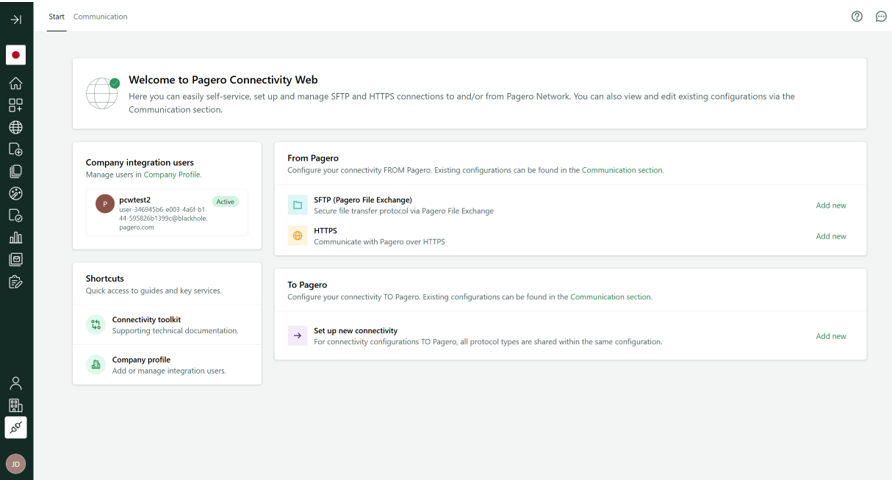
Task: Click the HTTPS row title
Action: click(325, 231)
